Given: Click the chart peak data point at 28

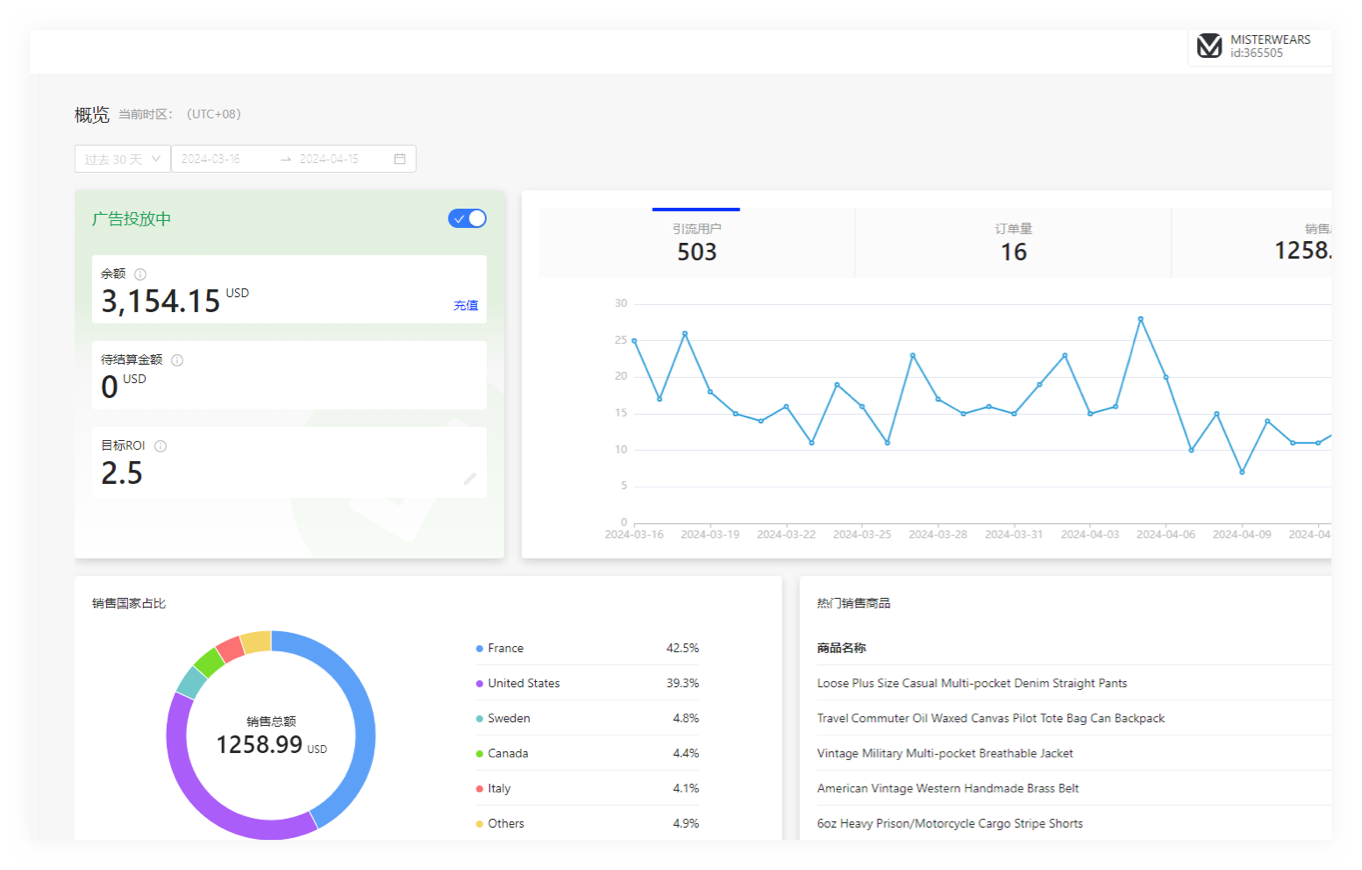Looking at the screenshot, I should pyautogui.click(x=1140, y=319).
